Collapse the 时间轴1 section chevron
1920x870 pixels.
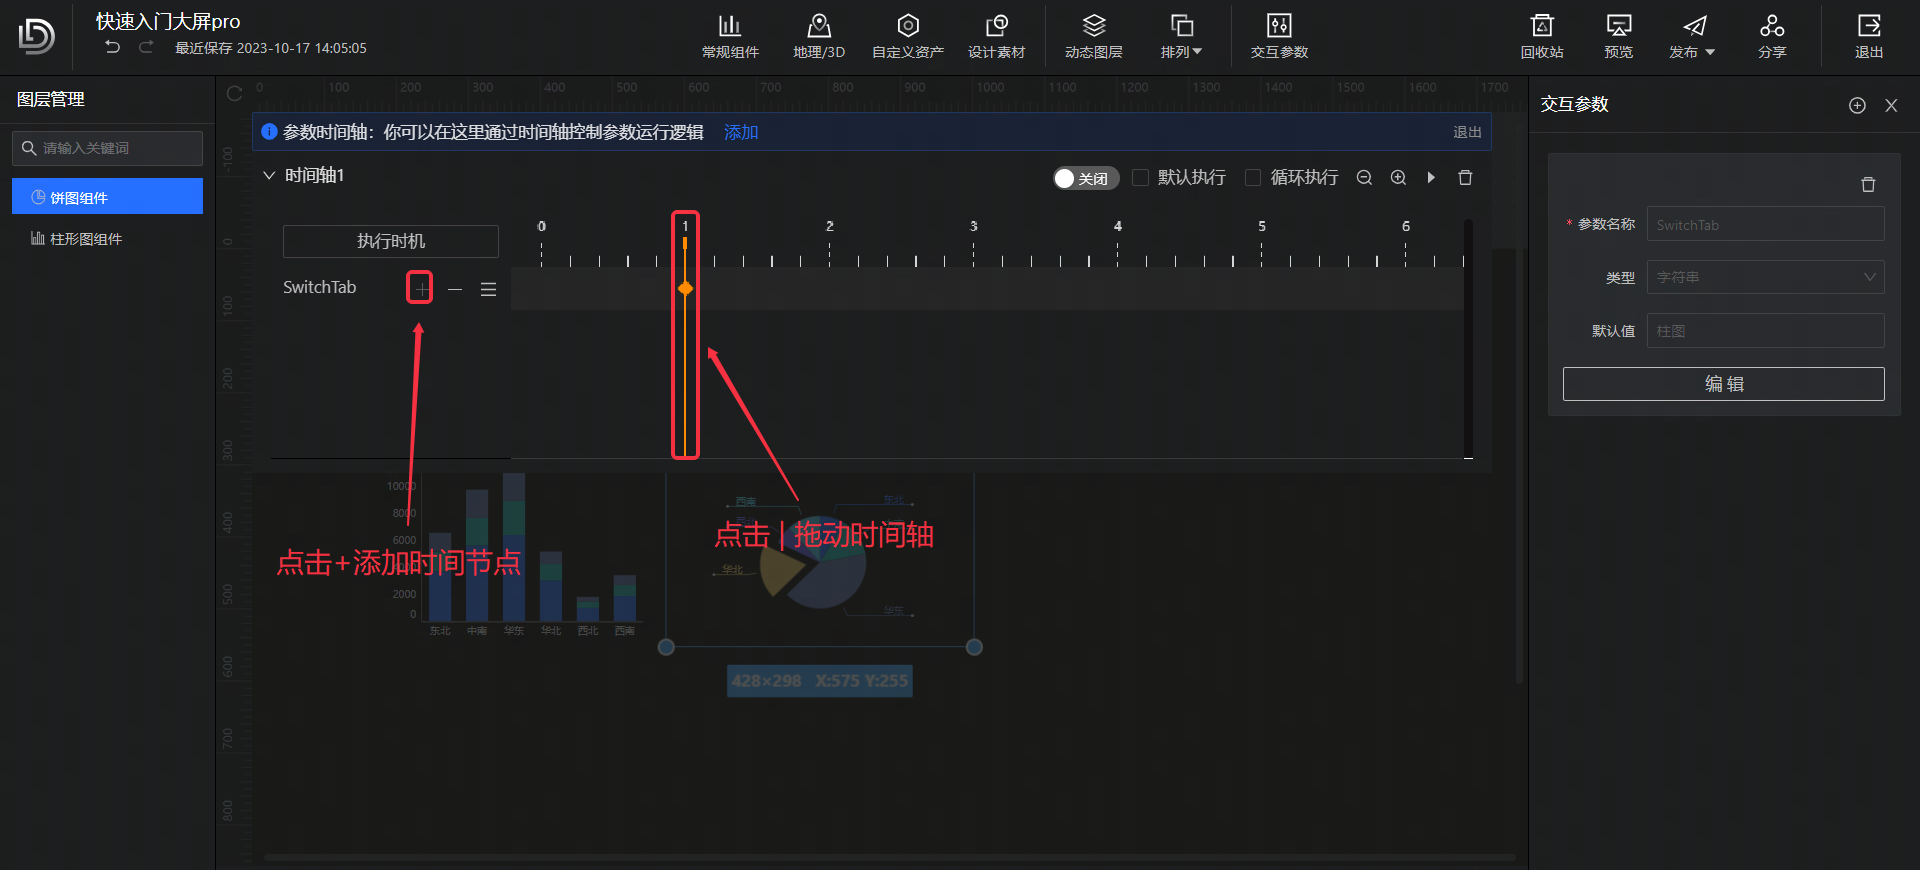pyautogui.click(x=269, y=176)
